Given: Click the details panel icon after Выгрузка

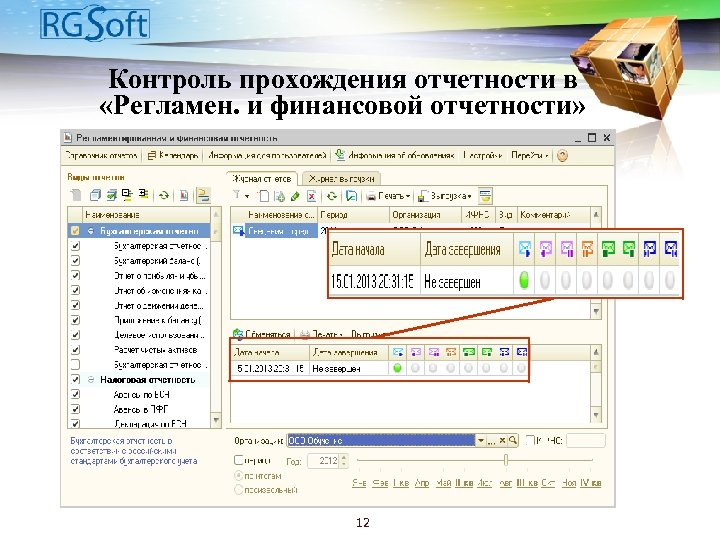Looking at the screenshot, I should [x=485, y=196].
